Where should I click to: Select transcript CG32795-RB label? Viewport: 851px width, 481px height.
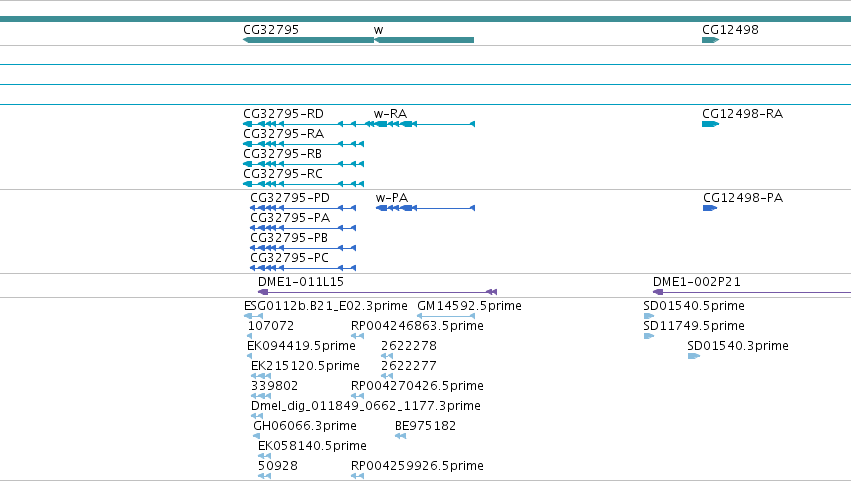tap(283, 154)
